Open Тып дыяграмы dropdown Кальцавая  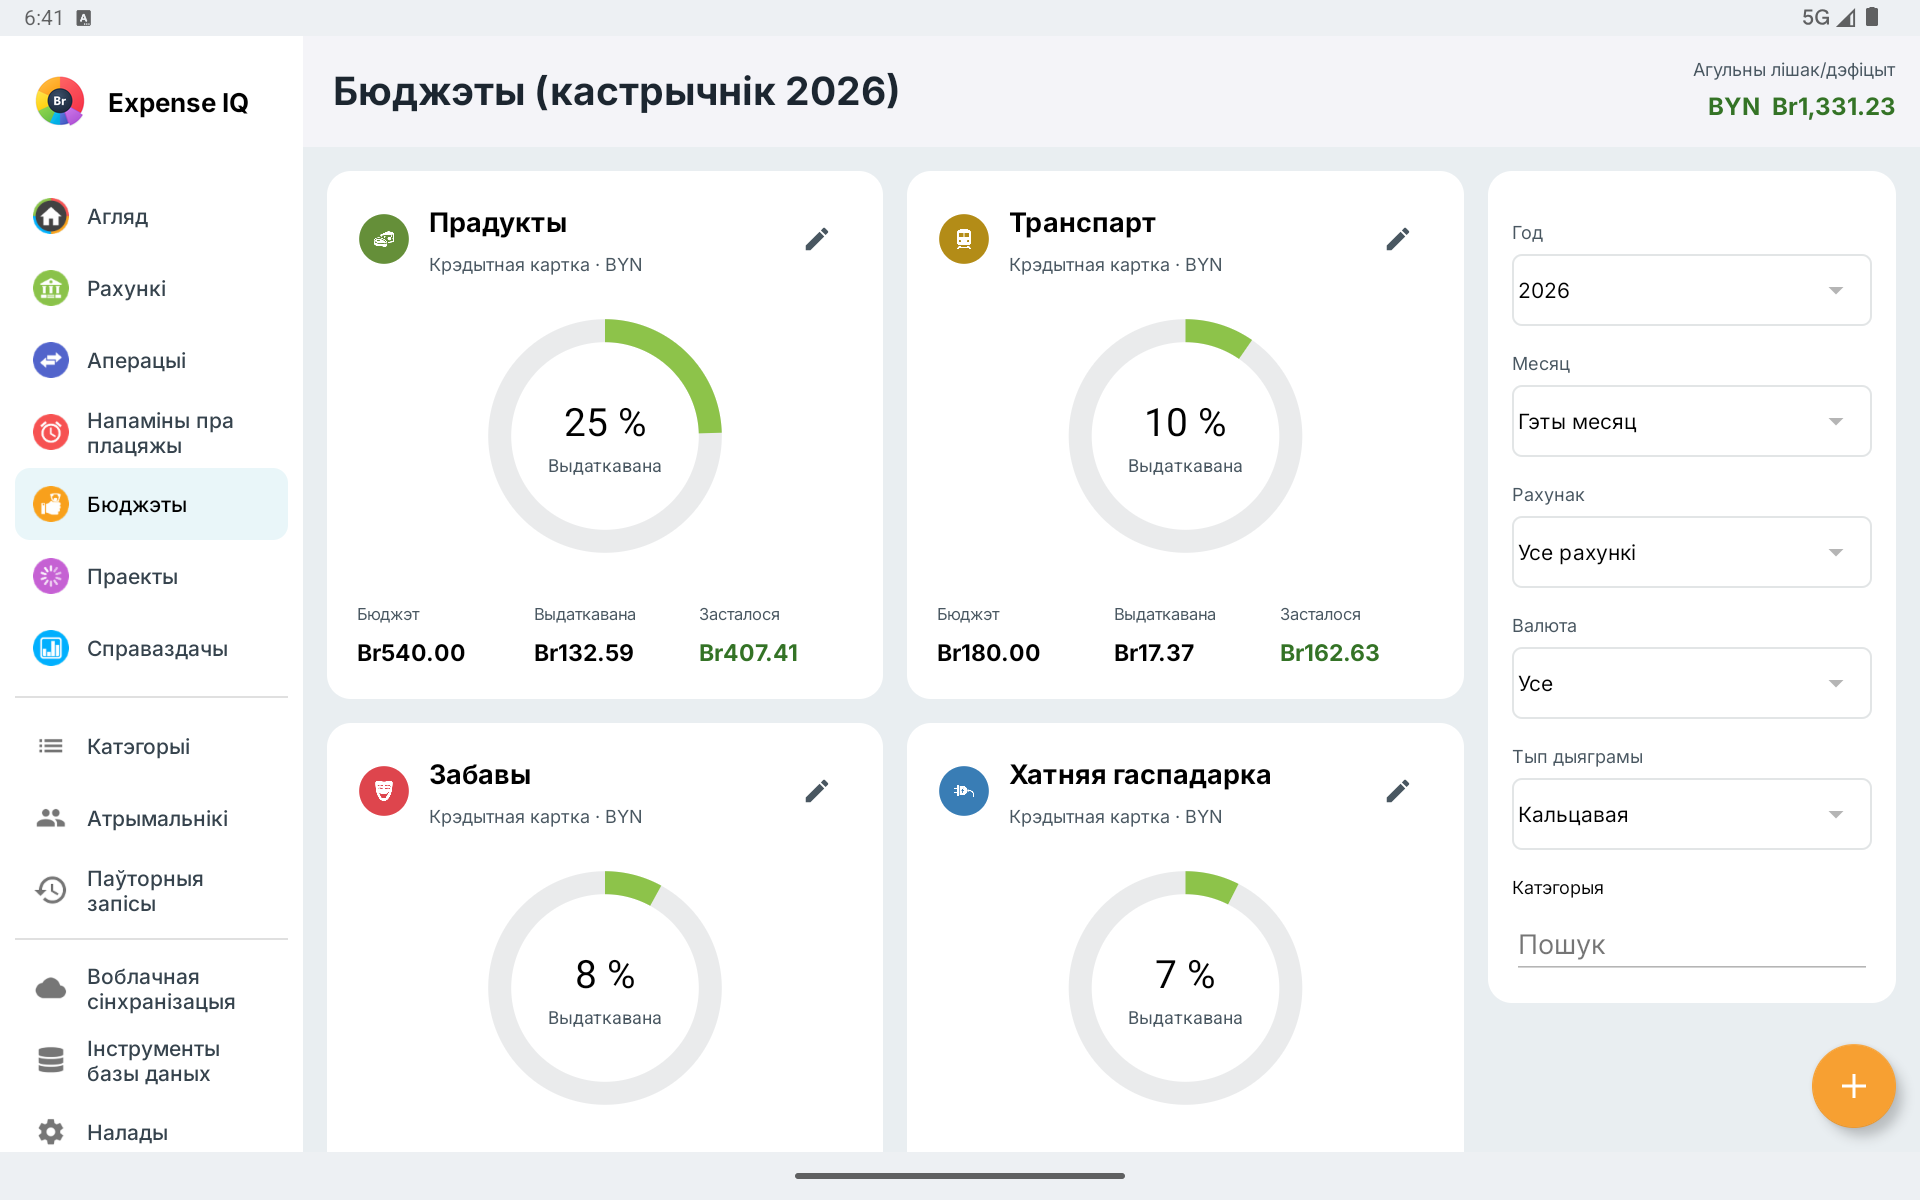tap(1691, 814)
